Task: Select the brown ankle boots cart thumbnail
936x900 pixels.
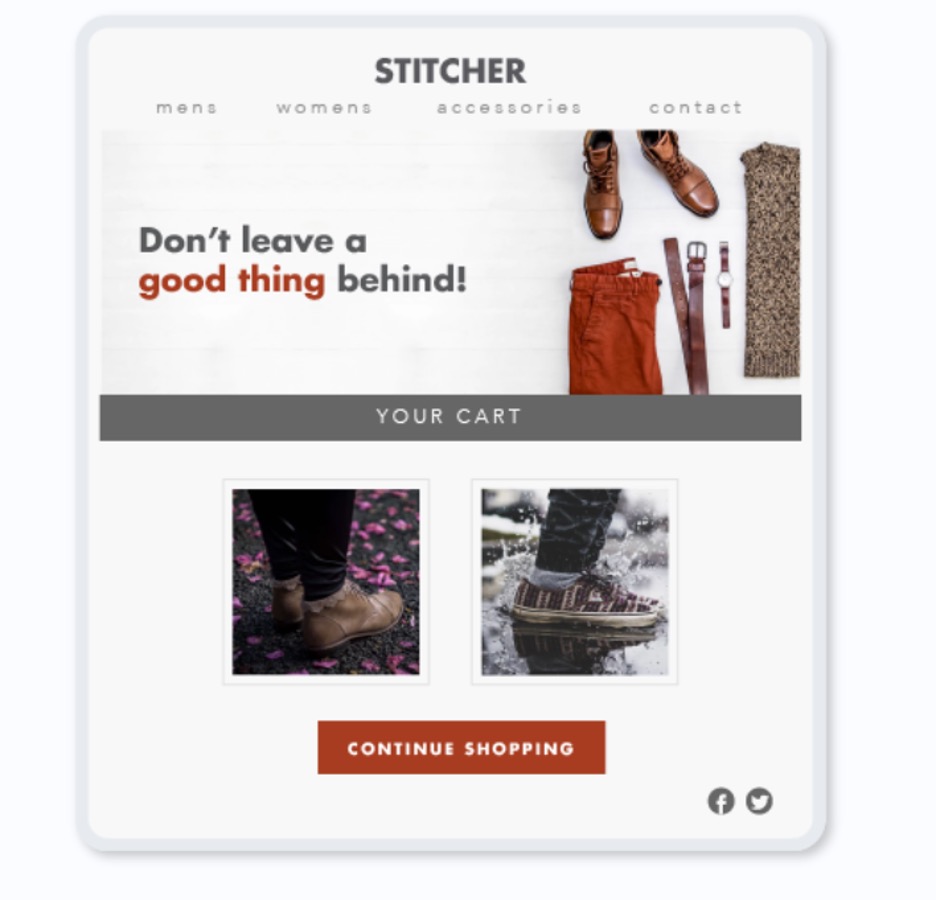Action: [x=326, y=582]
